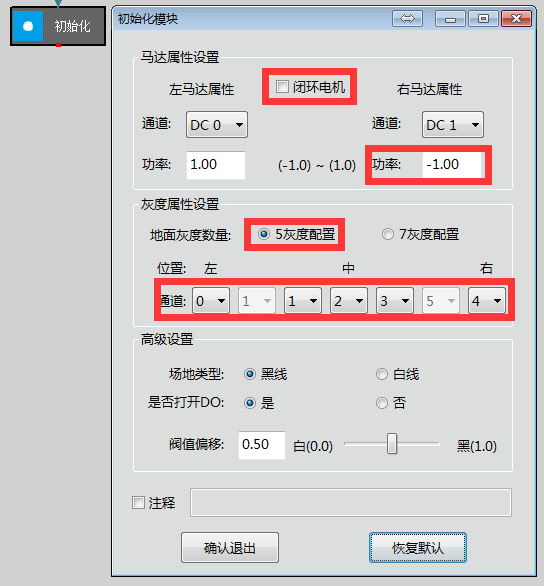
Task: Expand the rightmost grayscale channel 4 dropdown
Action: (x=487, y=300)
